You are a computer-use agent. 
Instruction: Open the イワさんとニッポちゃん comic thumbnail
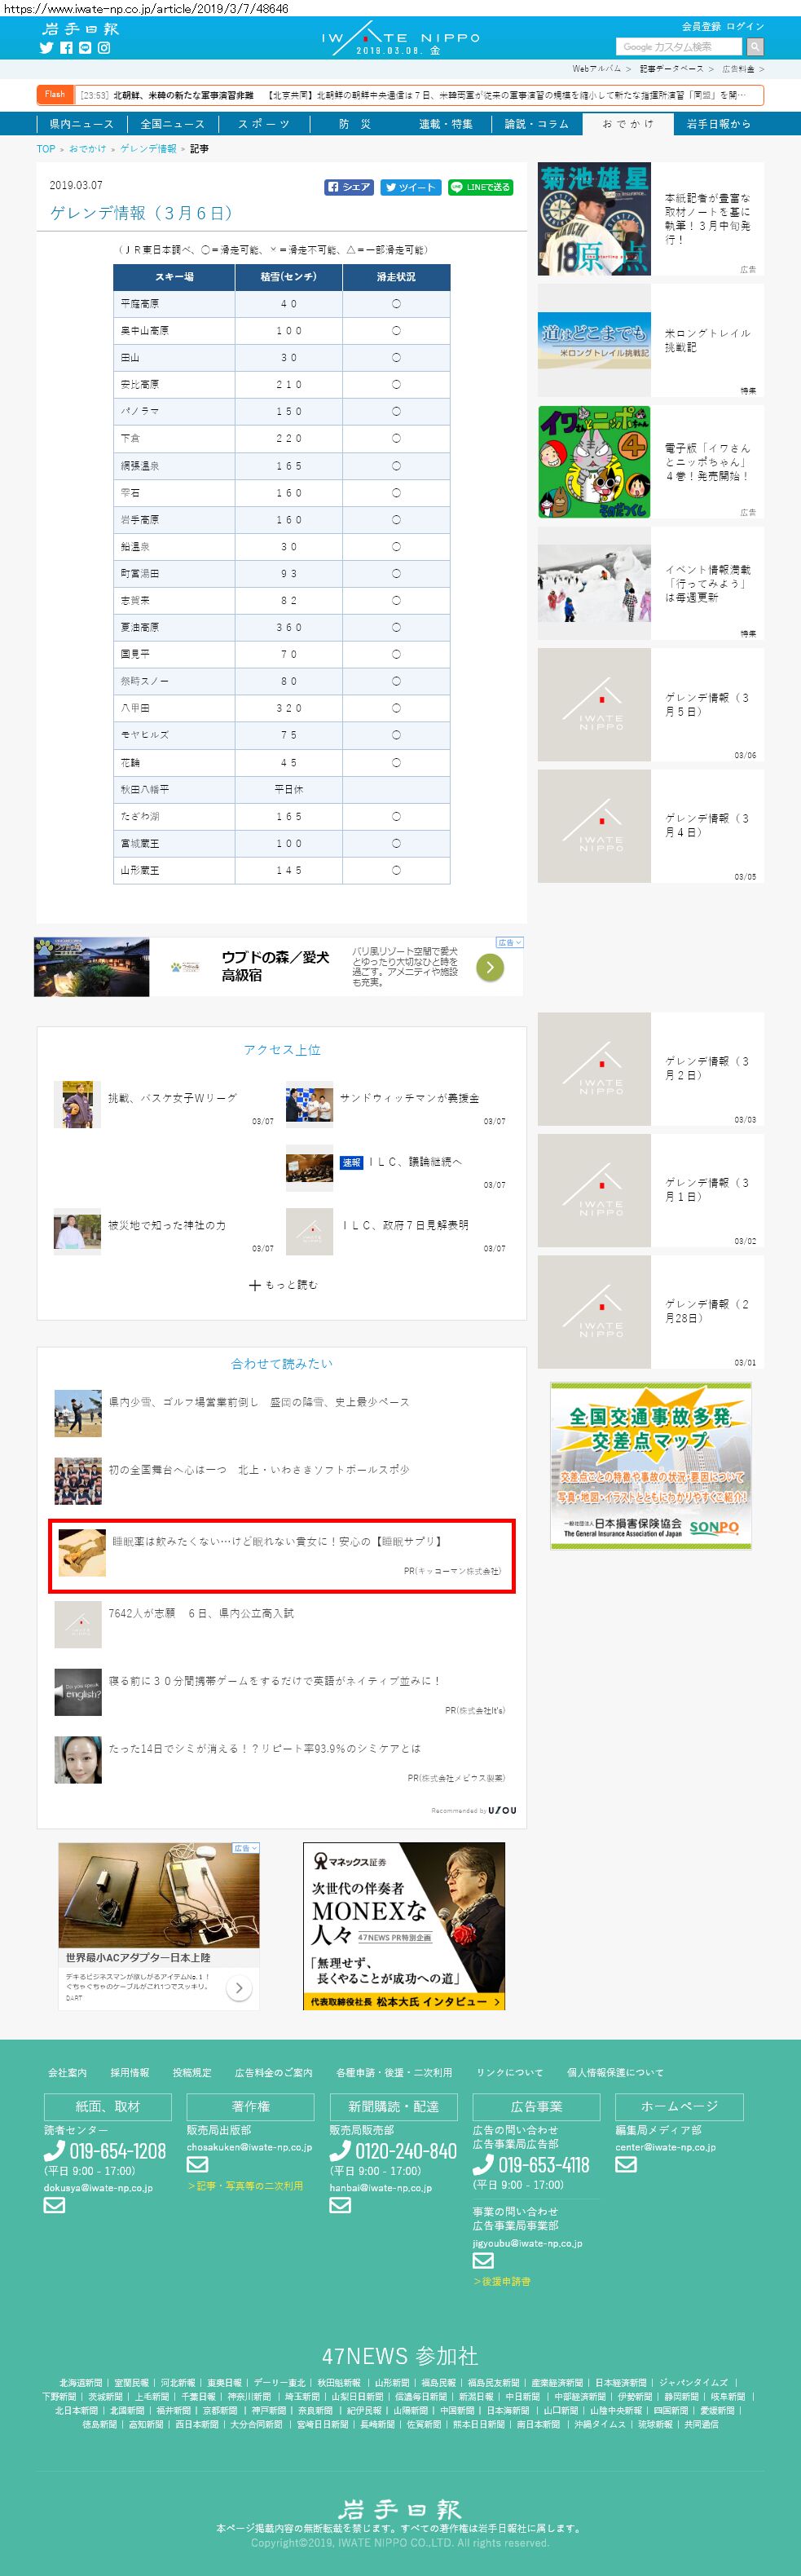(x=594, y=461)
